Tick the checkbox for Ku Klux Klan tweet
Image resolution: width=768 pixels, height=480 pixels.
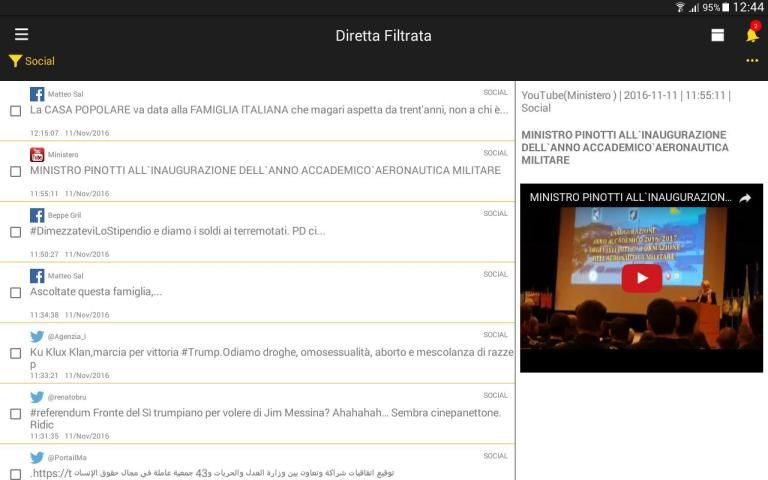point(15,353)
